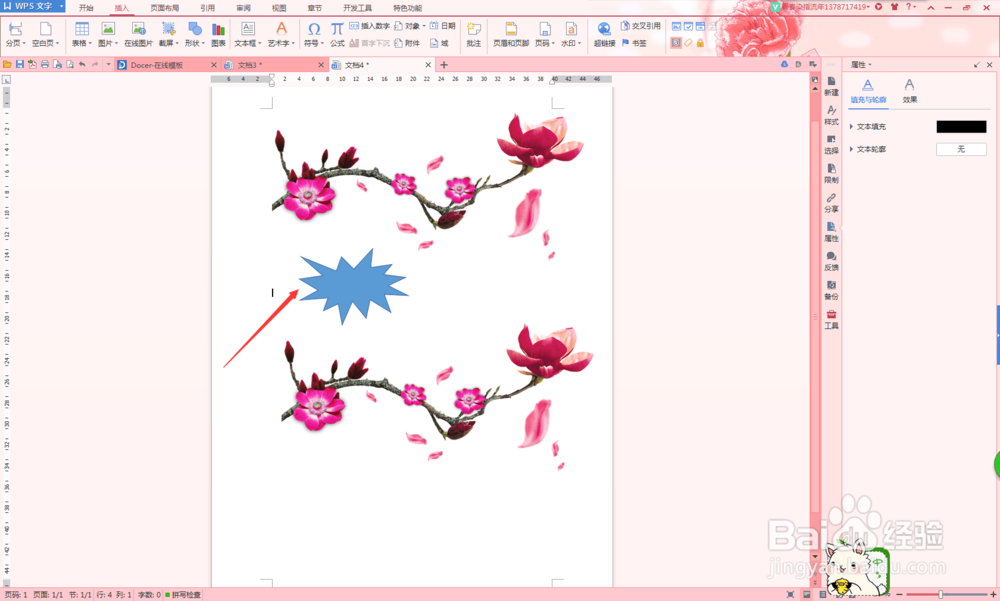Click the black 文本填充 color swatch
Image resolution: width=1000 pixels, height=601 pixels.
(x=961, y=126)
